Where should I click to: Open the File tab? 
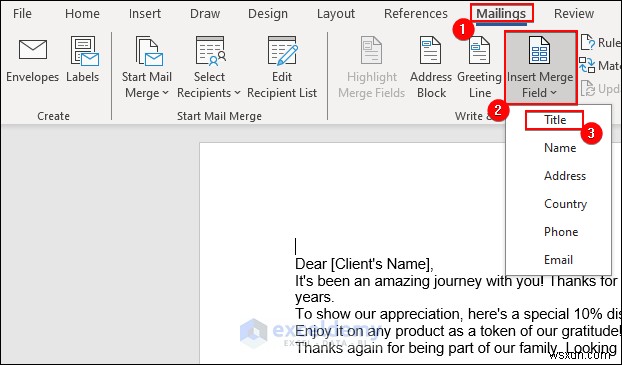[22, 13]
